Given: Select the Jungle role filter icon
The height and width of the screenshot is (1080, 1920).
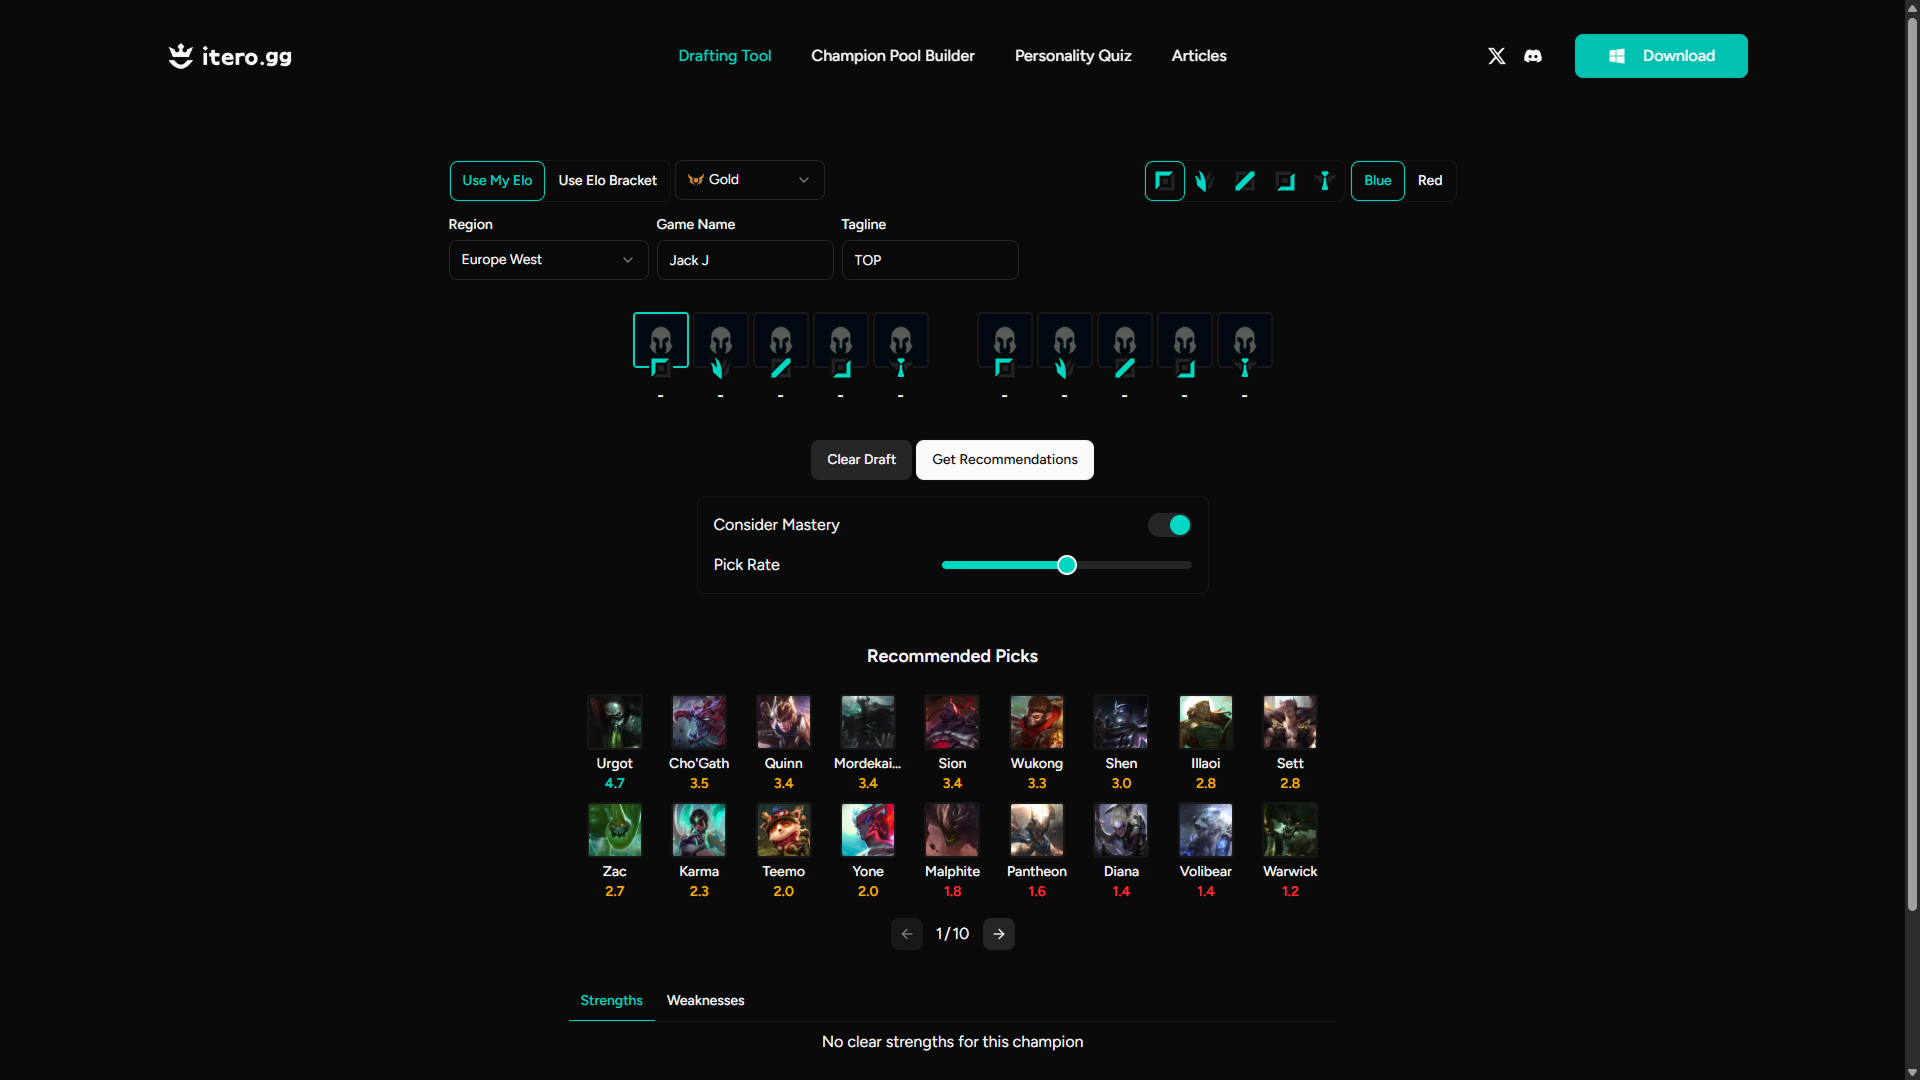Looking at the screenshot, I should point(1204,181).
